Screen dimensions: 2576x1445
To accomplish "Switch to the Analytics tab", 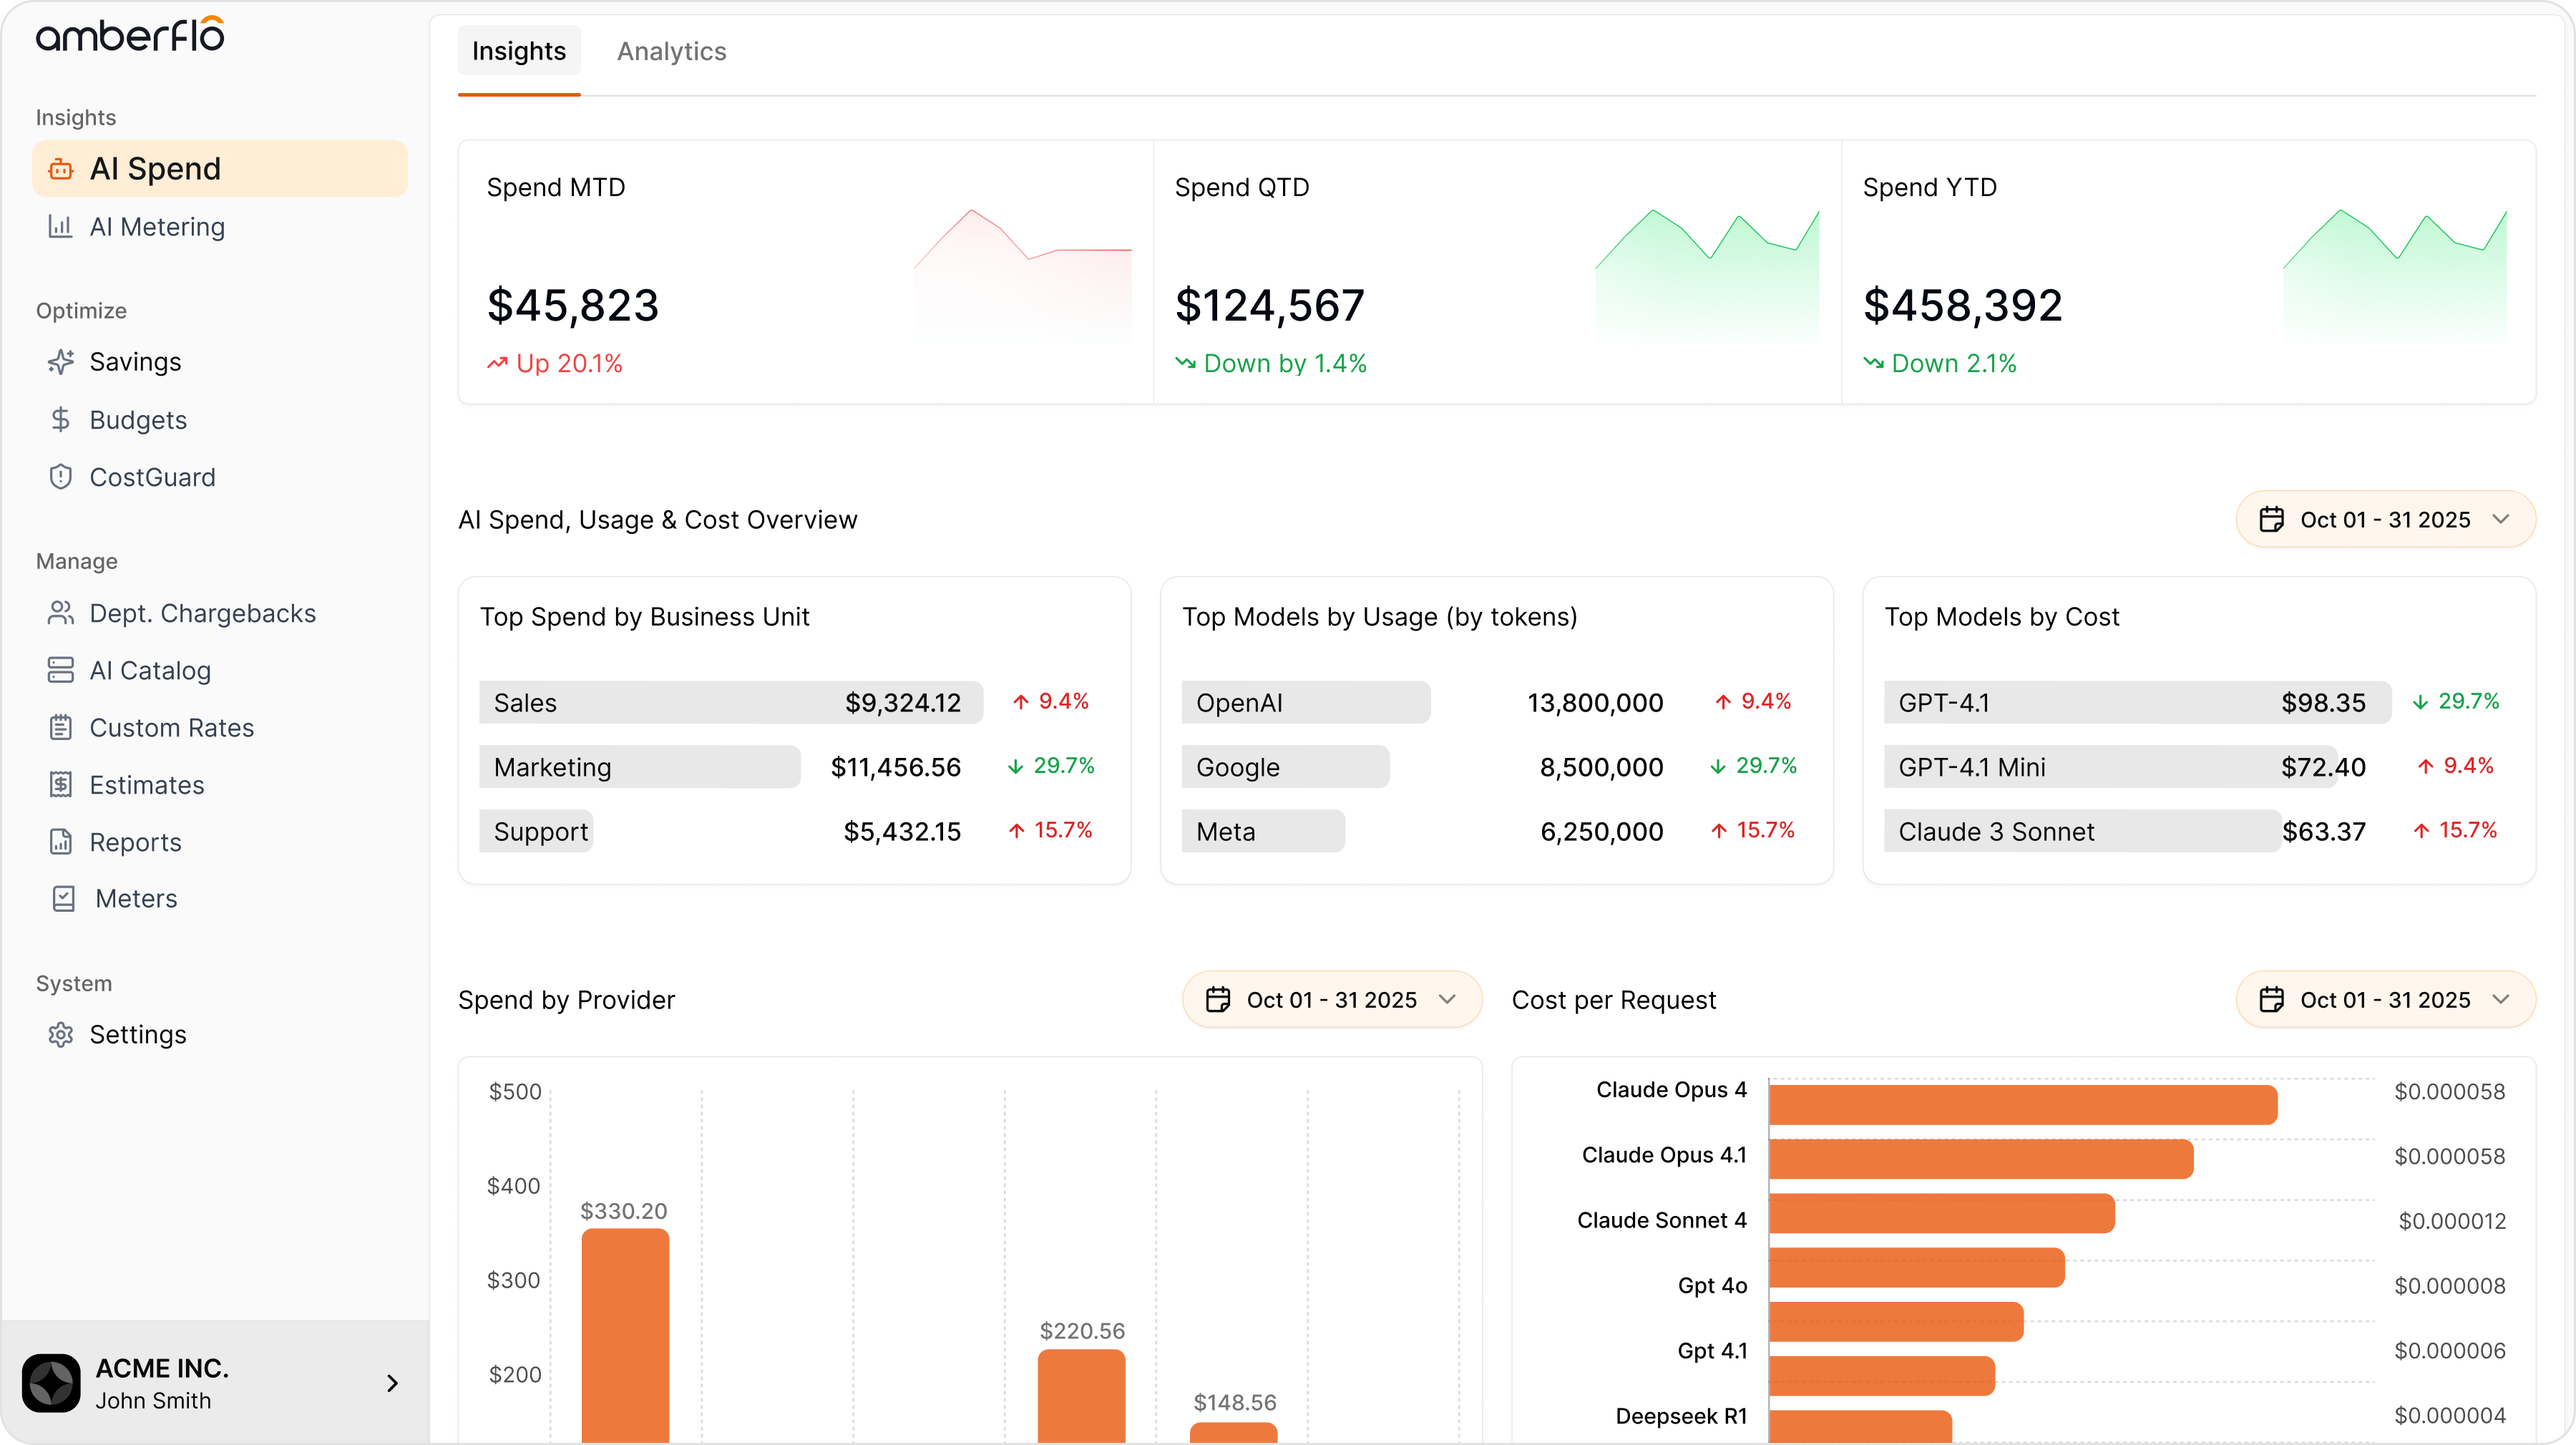I will (x=671, y=51).
